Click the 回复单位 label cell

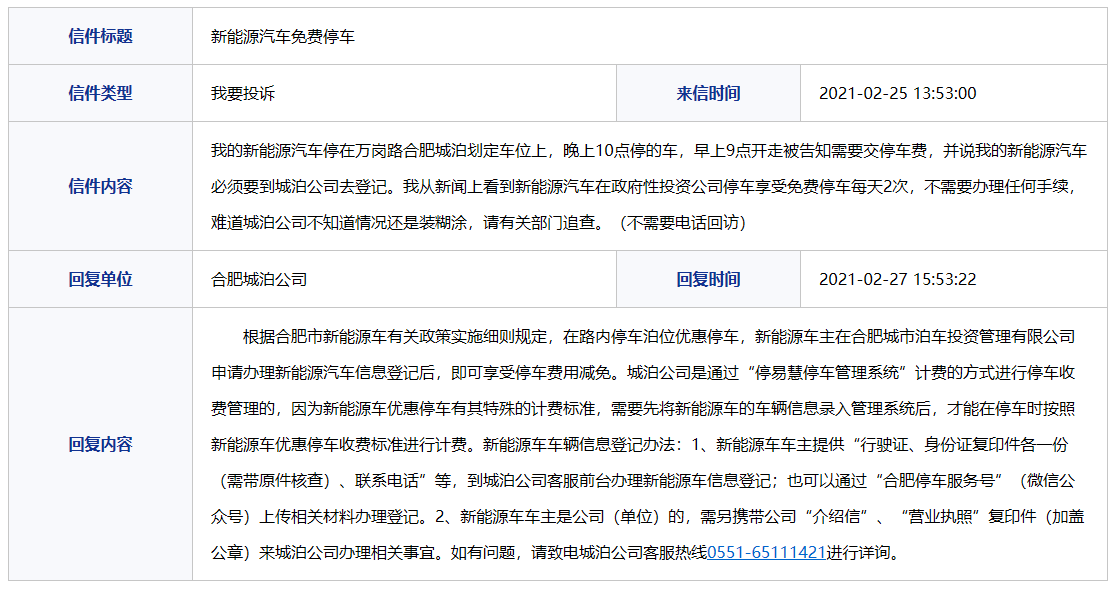(x=100, y=279)
